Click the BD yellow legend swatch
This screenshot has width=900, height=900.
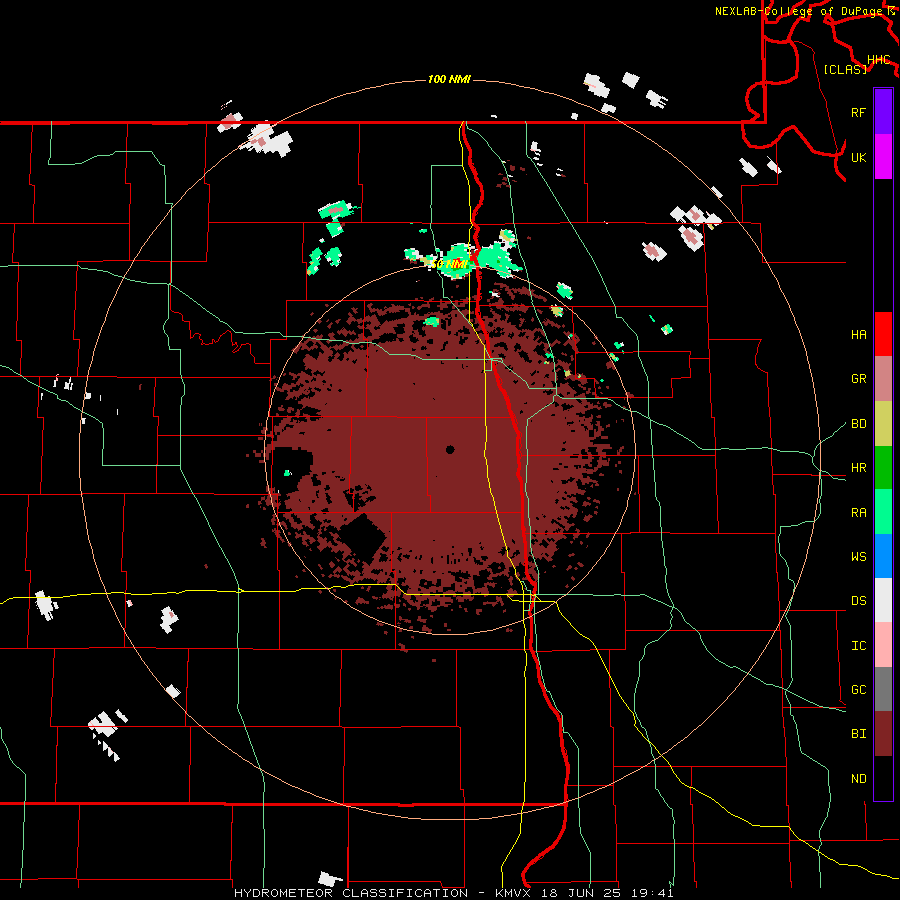(x=883, y=424)
